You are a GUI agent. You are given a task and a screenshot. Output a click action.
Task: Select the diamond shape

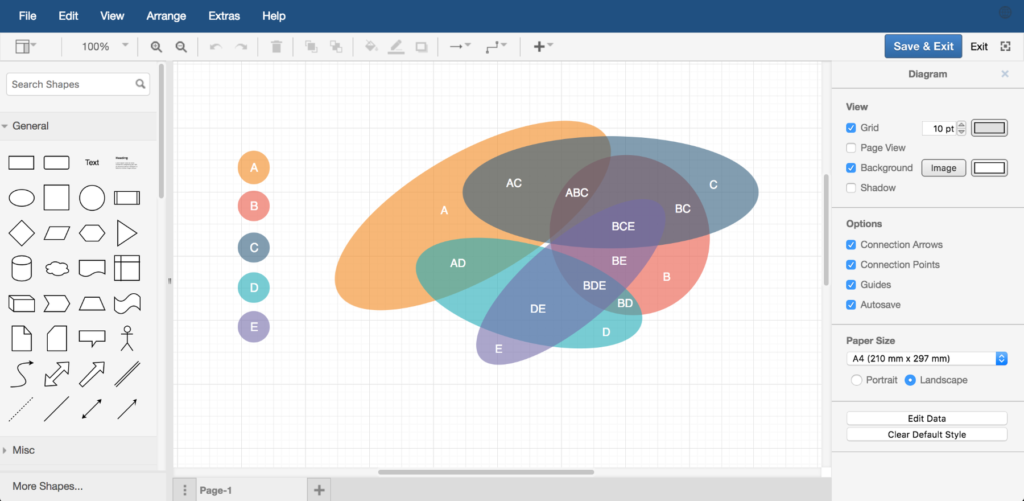click(x=22, y=233)
